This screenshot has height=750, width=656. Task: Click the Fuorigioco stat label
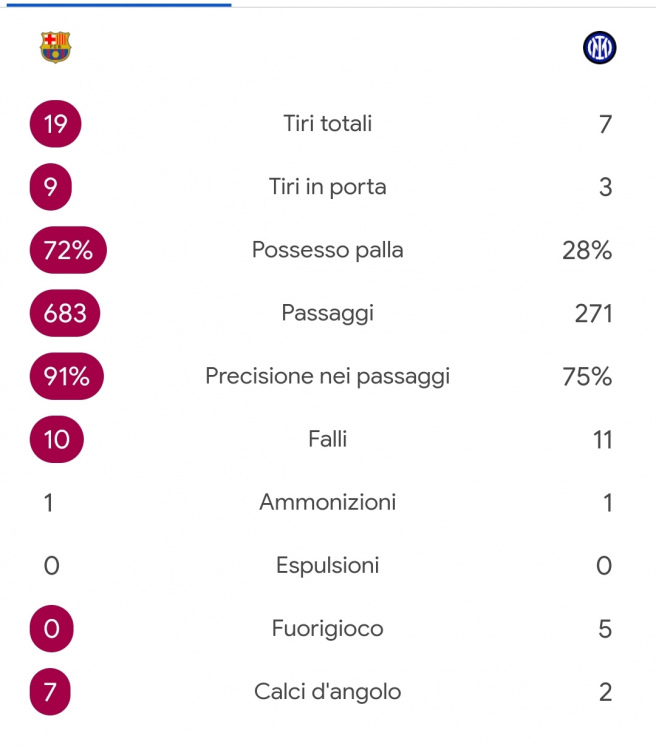point(328,629)
